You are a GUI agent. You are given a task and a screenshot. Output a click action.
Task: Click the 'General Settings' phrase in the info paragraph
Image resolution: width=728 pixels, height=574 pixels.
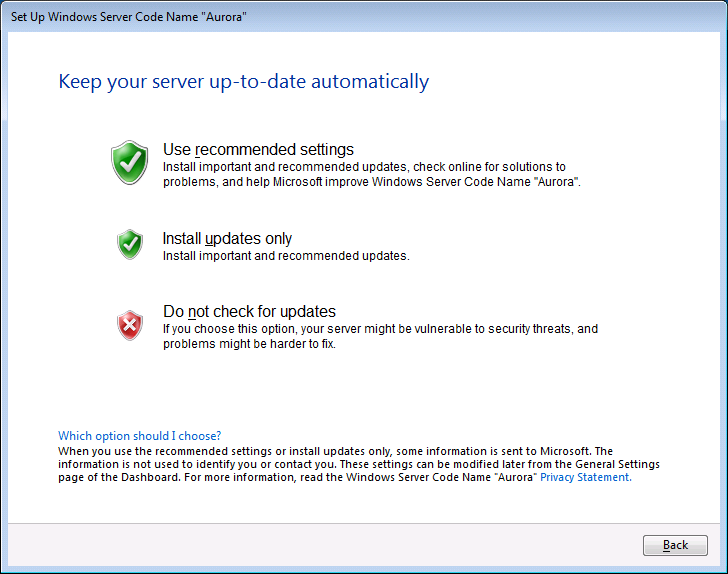pos(620,465)
